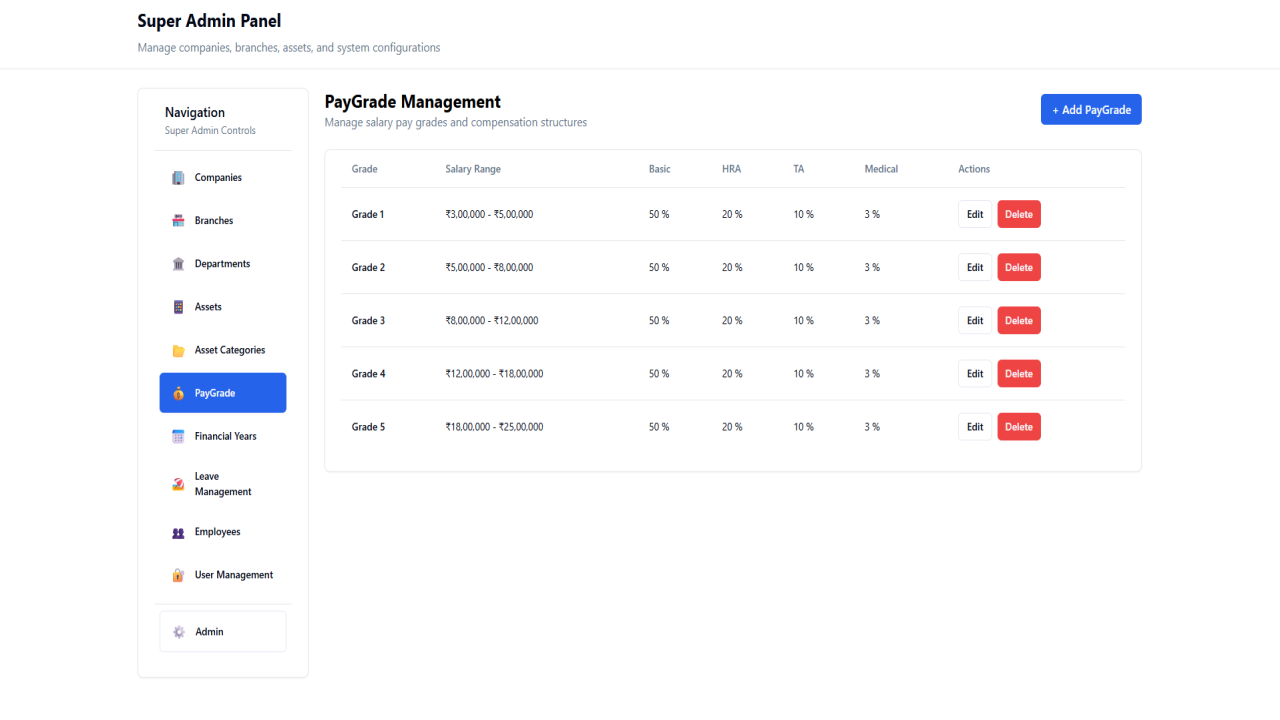Image resolution: width=1280 pixels, height=720 pixels.
Task: Select the Grade 2 row label
Action: (368, 267)
